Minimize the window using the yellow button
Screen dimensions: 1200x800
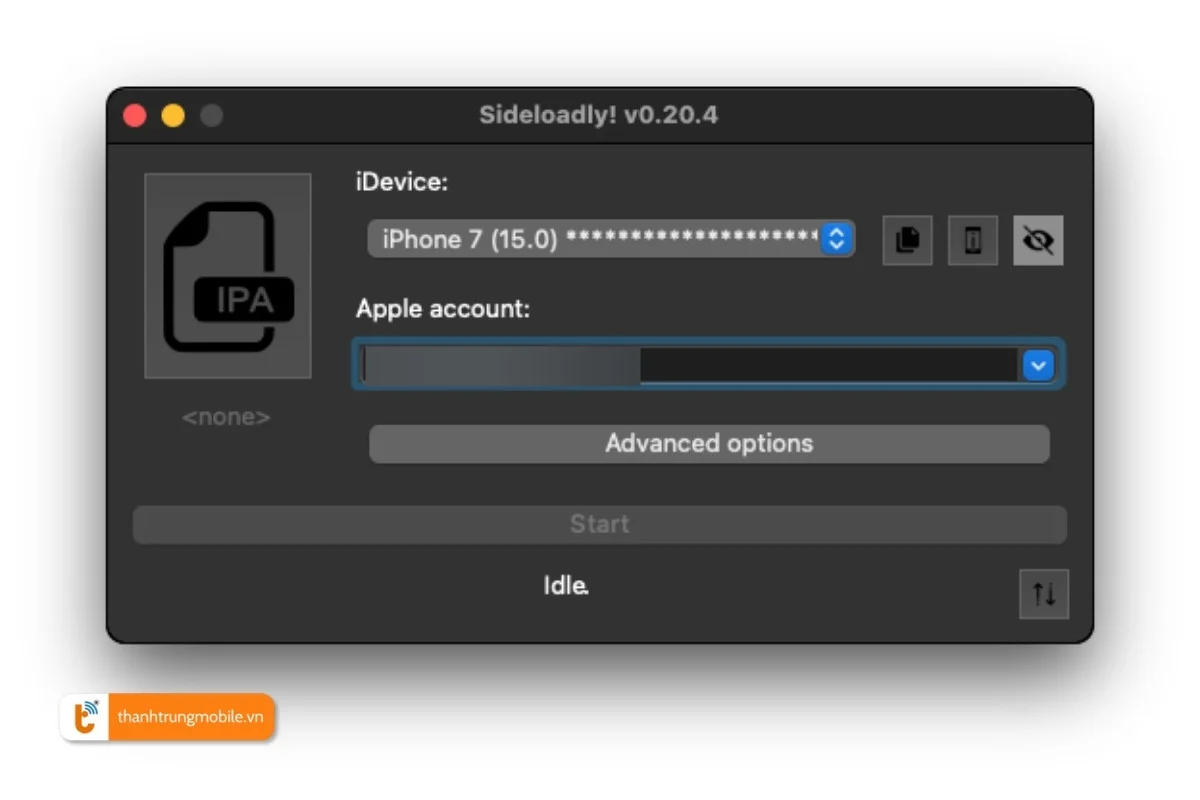tap(173, 116)
